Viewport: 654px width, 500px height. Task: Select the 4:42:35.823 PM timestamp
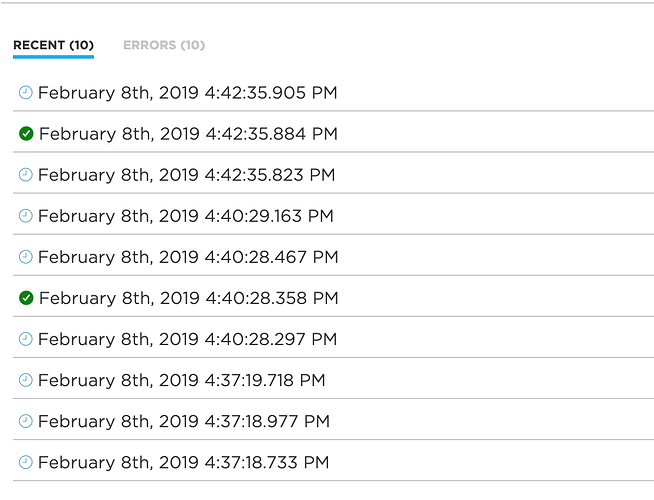tap(187, 175)
